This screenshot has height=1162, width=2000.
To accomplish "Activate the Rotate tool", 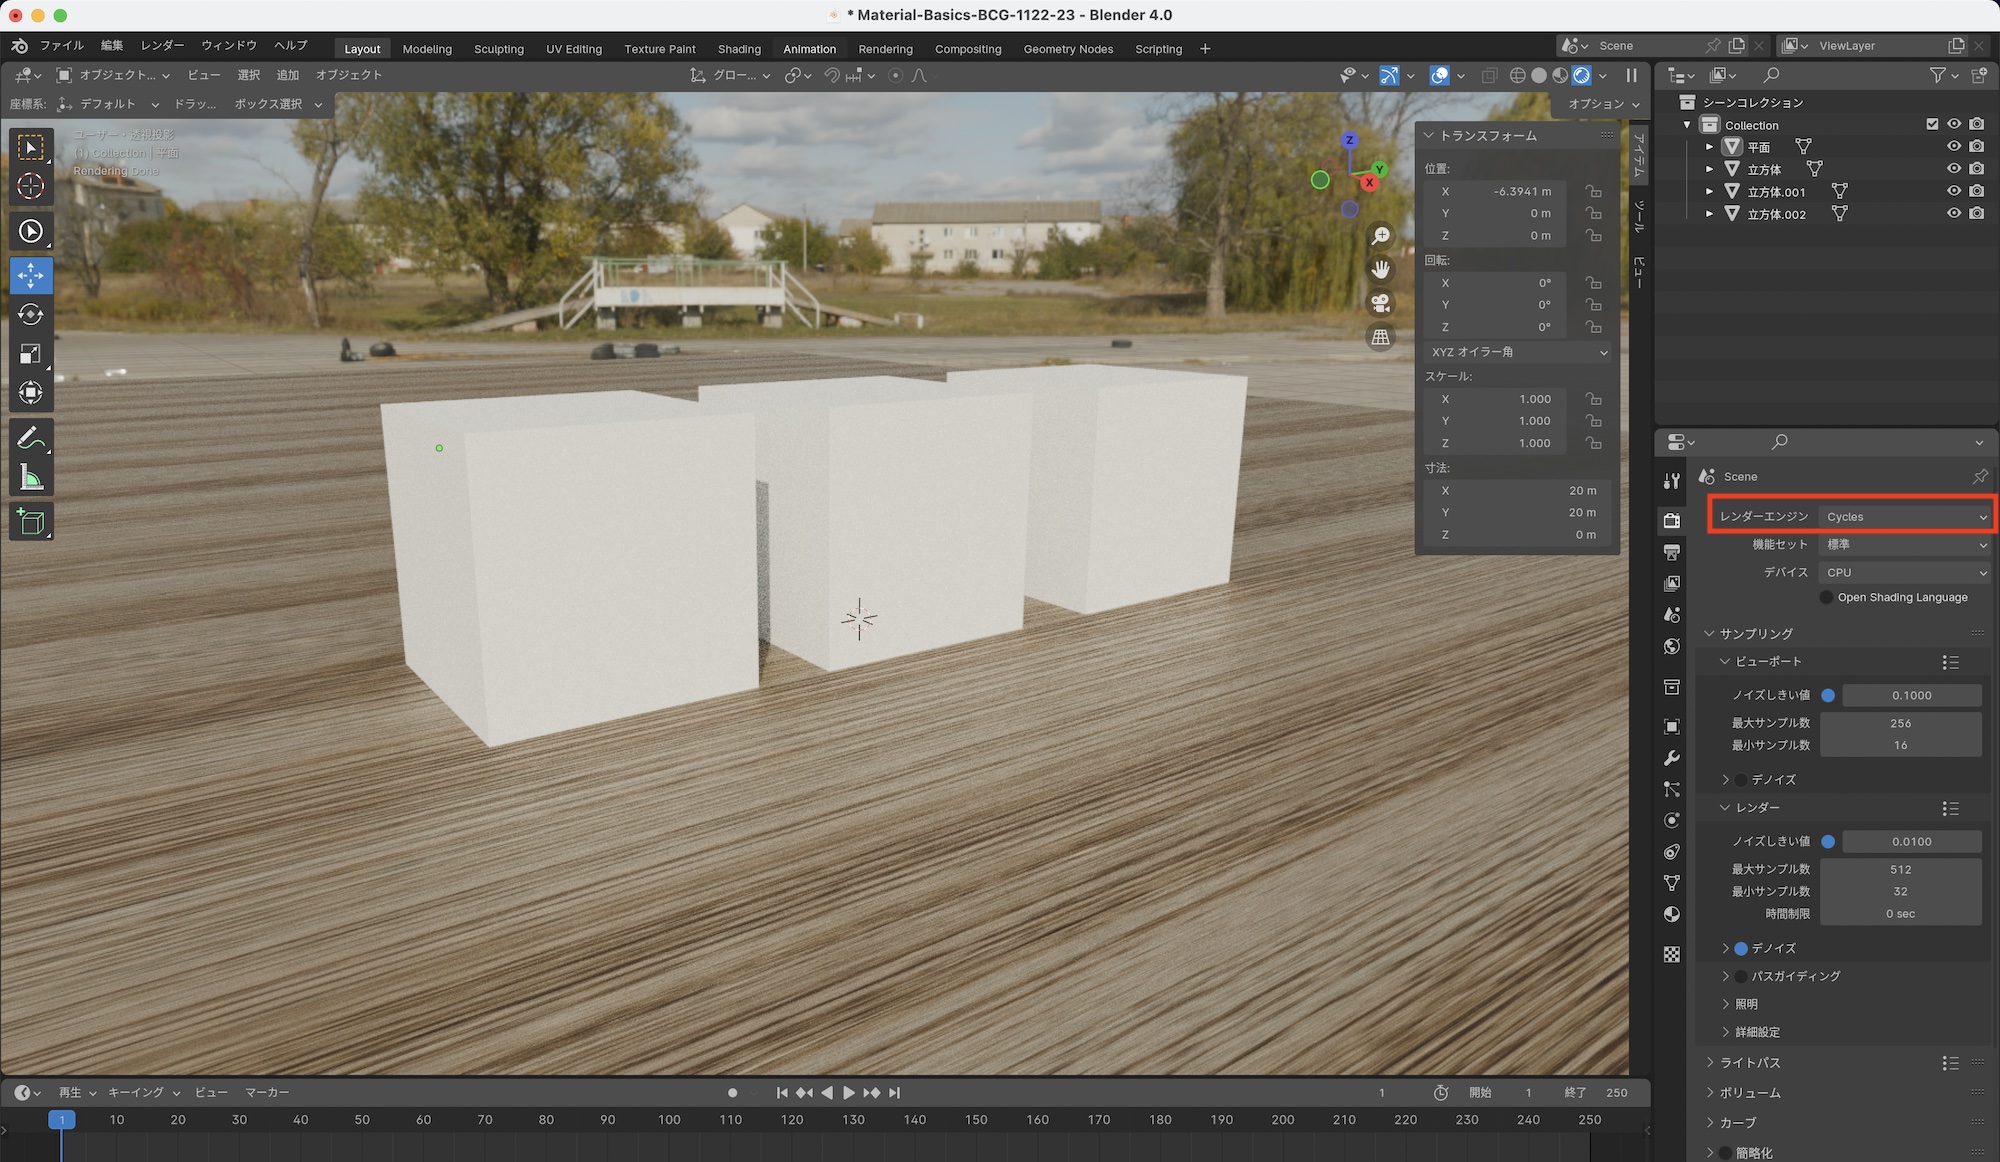I will [x=31, y=315].
